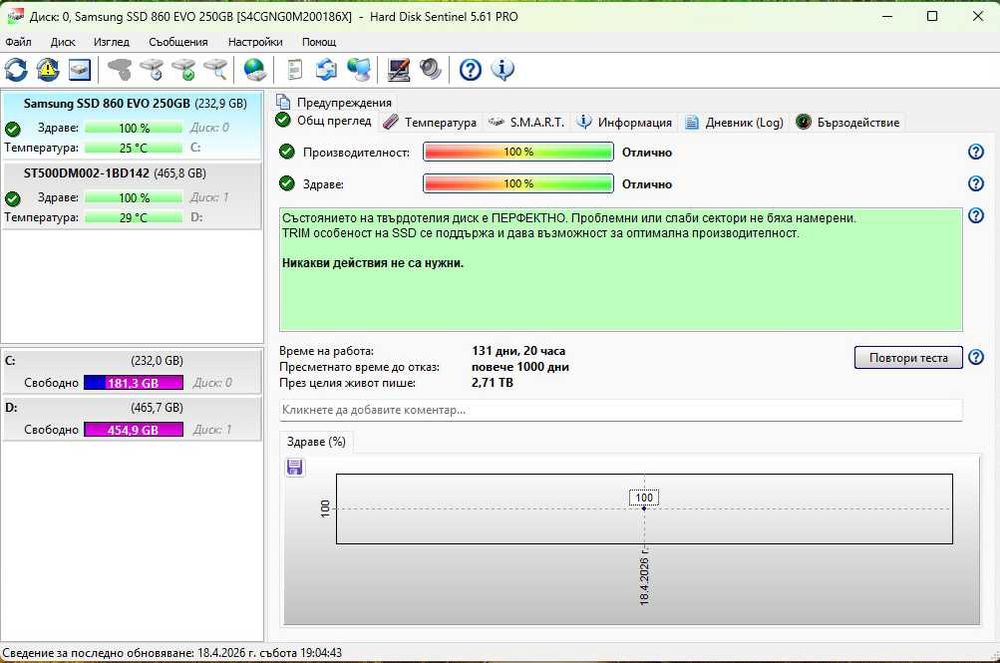The width and height of the screenshot is (1000, 663).
Task: Open help for the Здраве bar row
Action: pos(976,184)
